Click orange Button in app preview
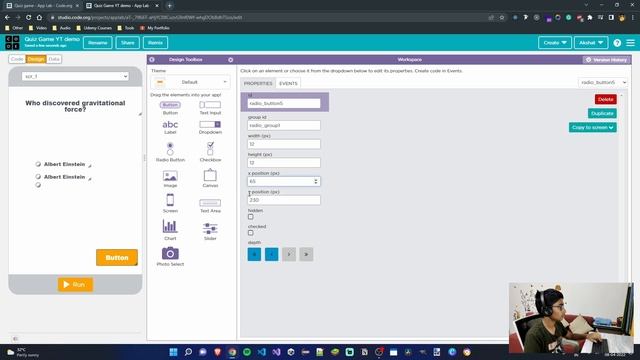Screen dimensions: 640x360 [117, 258]
